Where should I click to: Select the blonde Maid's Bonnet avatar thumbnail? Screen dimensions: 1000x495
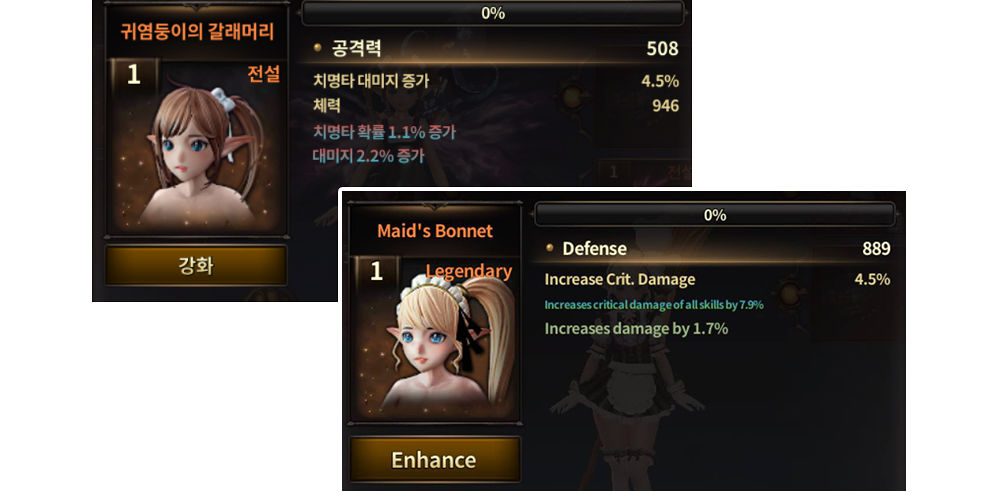pos(434,338)
